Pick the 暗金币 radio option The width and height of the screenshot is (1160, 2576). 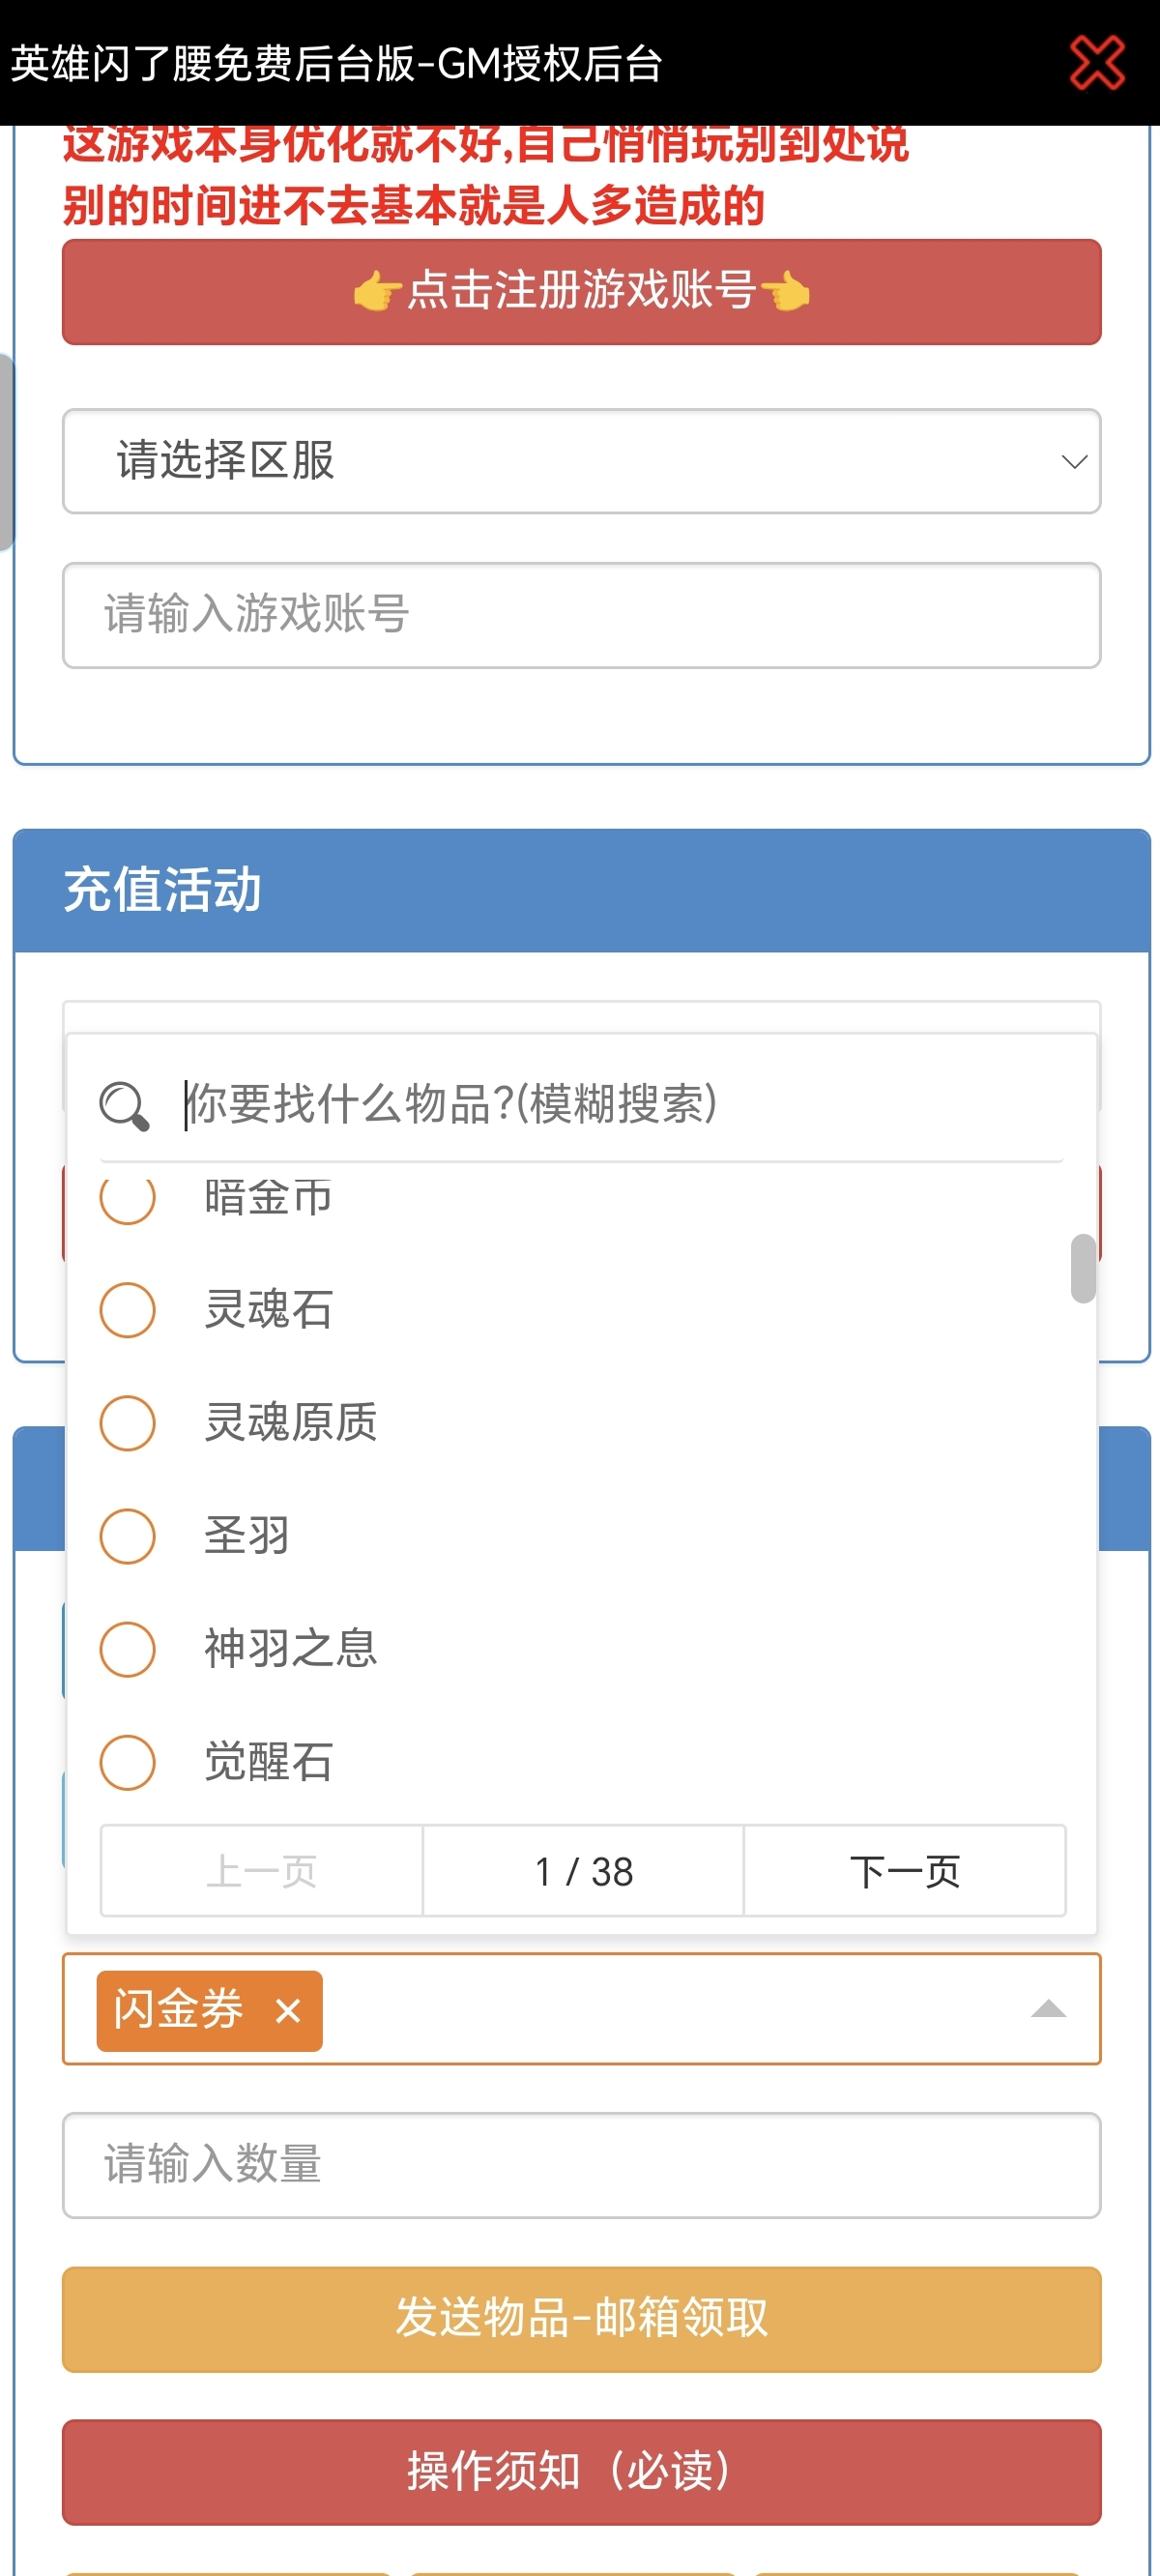pos(128,1198)
